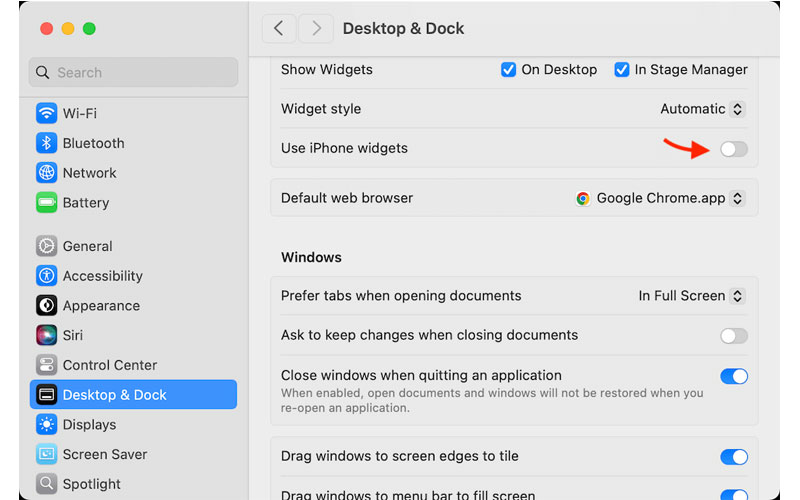The width and height of the screenshot is (800, 500).
Task: Select Battery in the sidebar
Action: coord(133,203)
